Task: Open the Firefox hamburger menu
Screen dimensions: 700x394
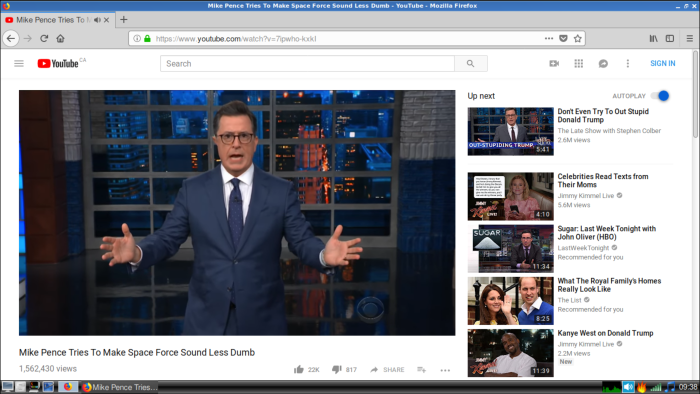Action: (x=690, y=38)
